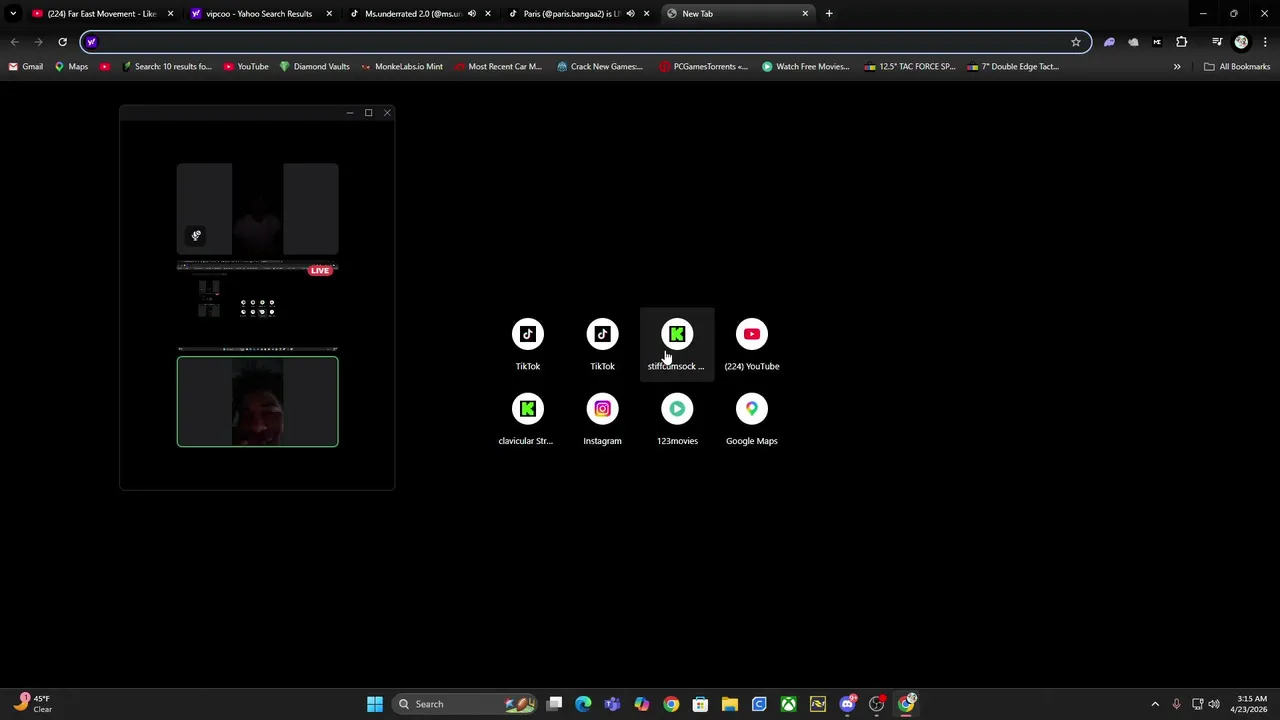Viewport: 1280px width, 720px height.
Task: Open the Diamond Vaults bookmark
Action: pyautogui.click(x=314, y=67)
